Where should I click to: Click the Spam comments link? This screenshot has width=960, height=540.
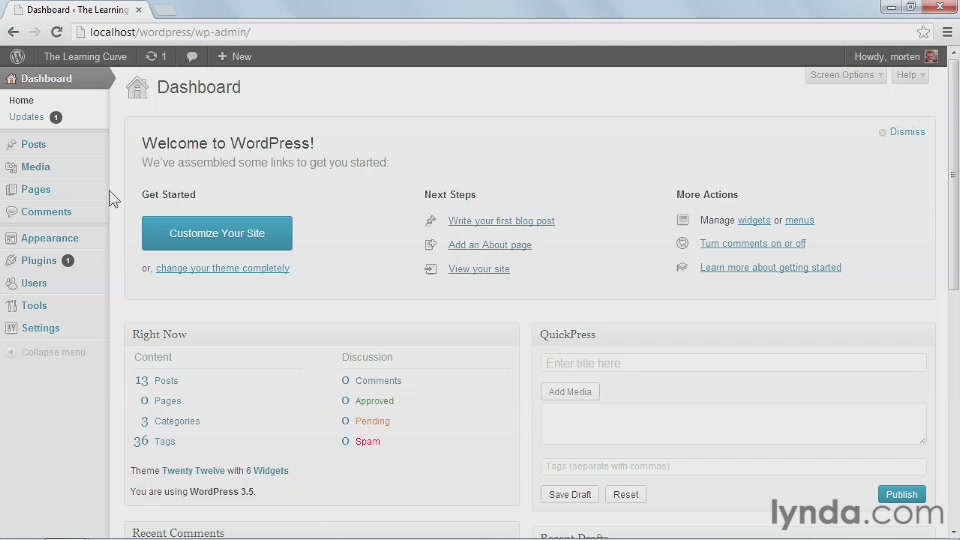pos(367,441)
